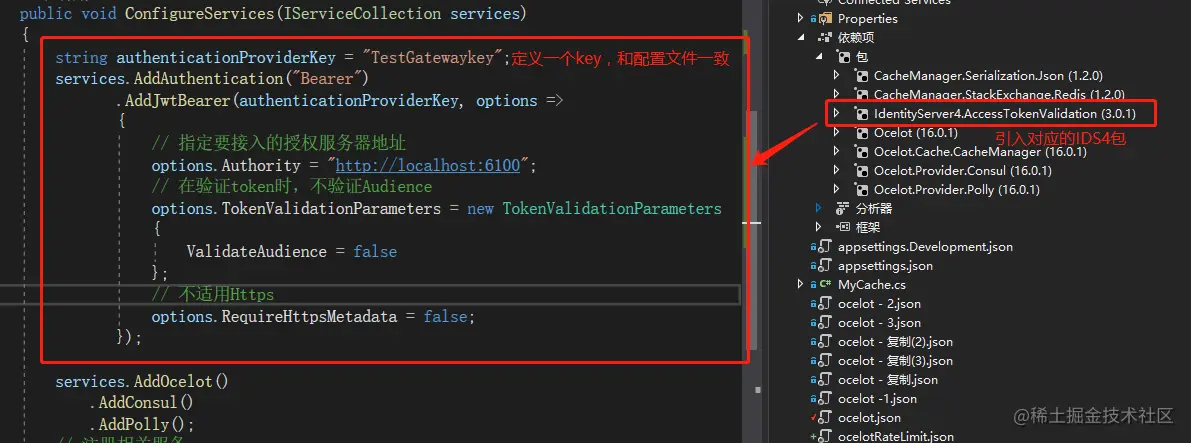Click the "TestGatewaykey" string literal

pyautogui.click(x=434, y=58)
